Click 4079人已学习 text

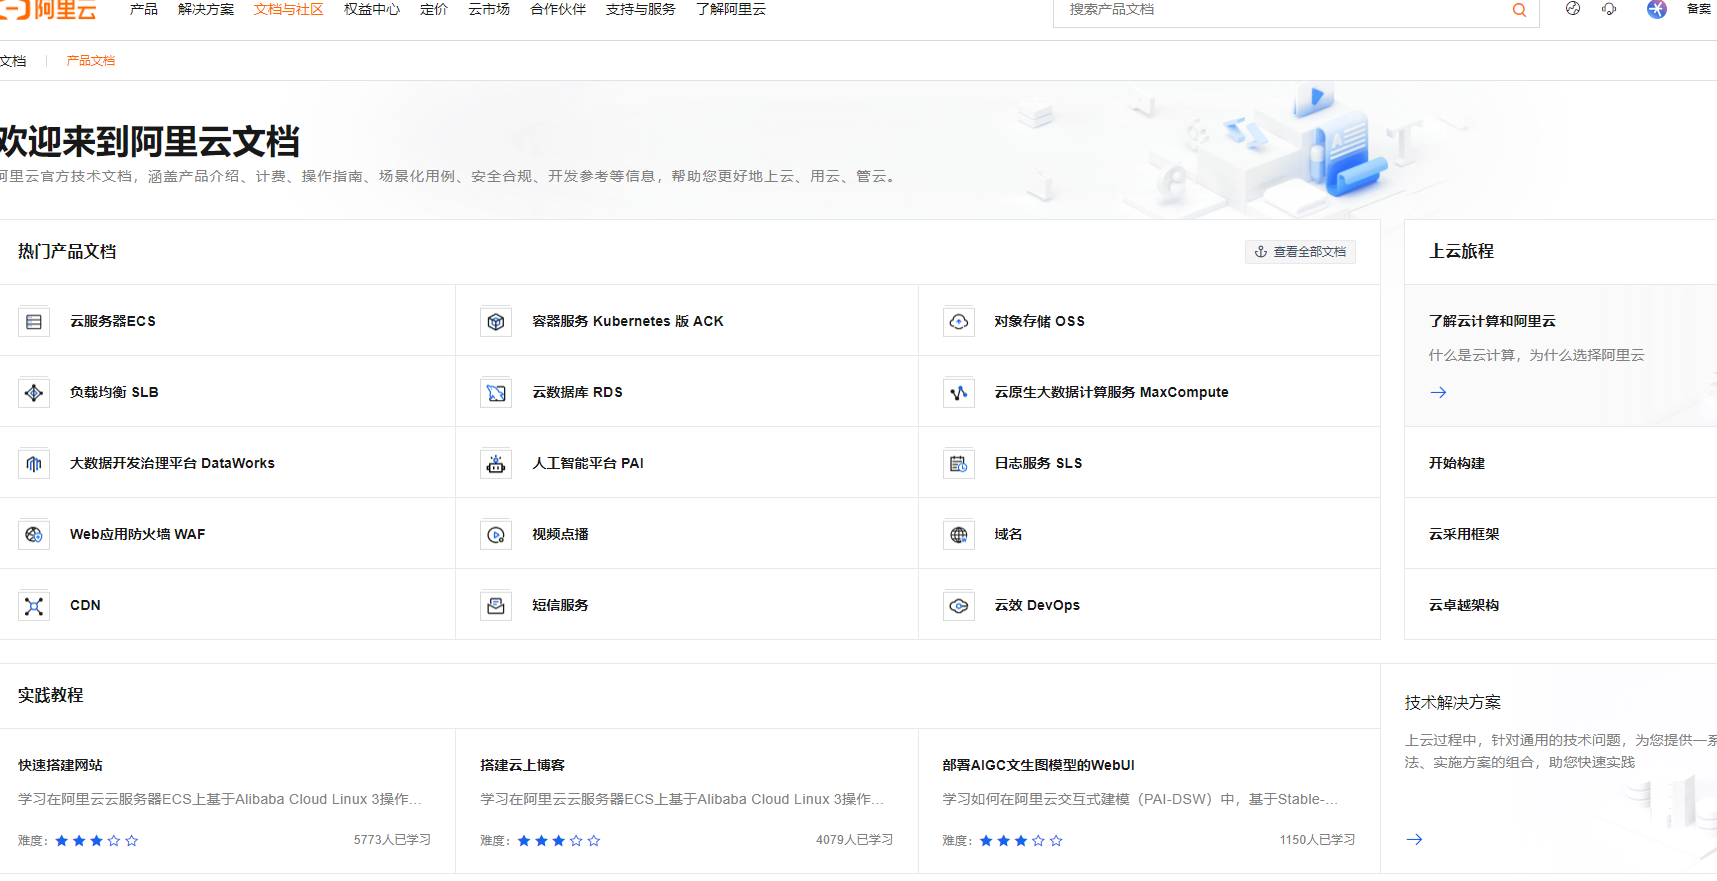[x=854, y=840]
